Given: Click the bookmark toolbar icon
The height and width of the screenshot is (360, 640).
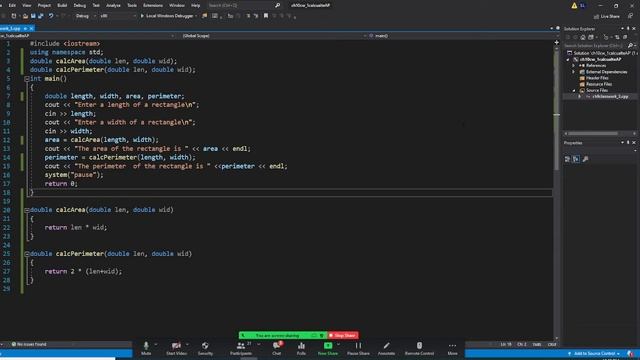Looking at the screenshot, I should [x=266, y=16].
